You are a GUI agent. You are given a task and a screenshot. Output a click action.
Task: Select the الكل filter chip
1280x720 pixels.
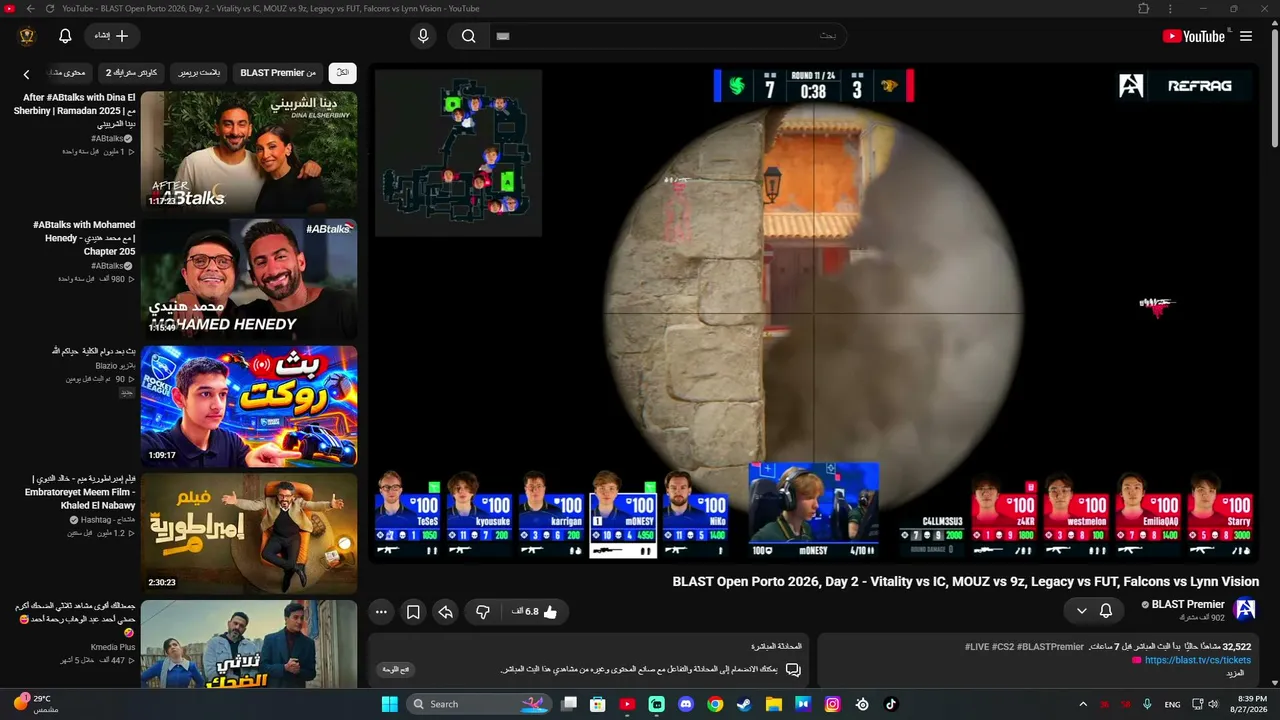[x=342, y=73]
